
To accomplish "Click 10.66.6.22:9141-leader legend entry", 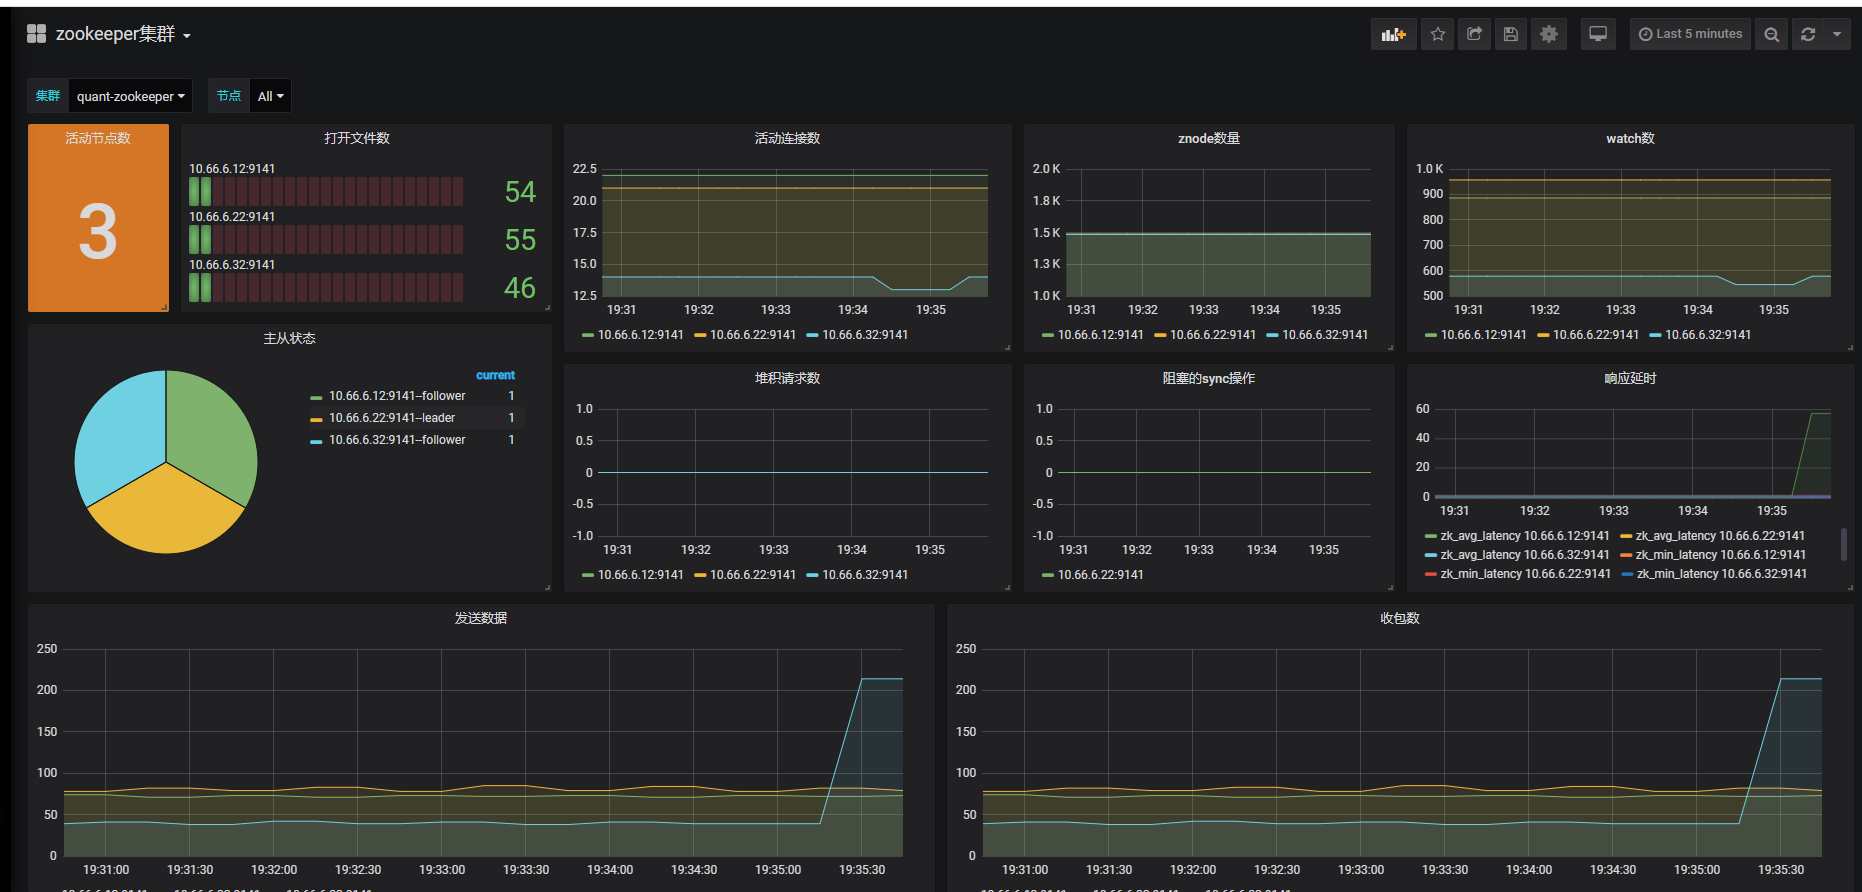I will pos(392,418).
